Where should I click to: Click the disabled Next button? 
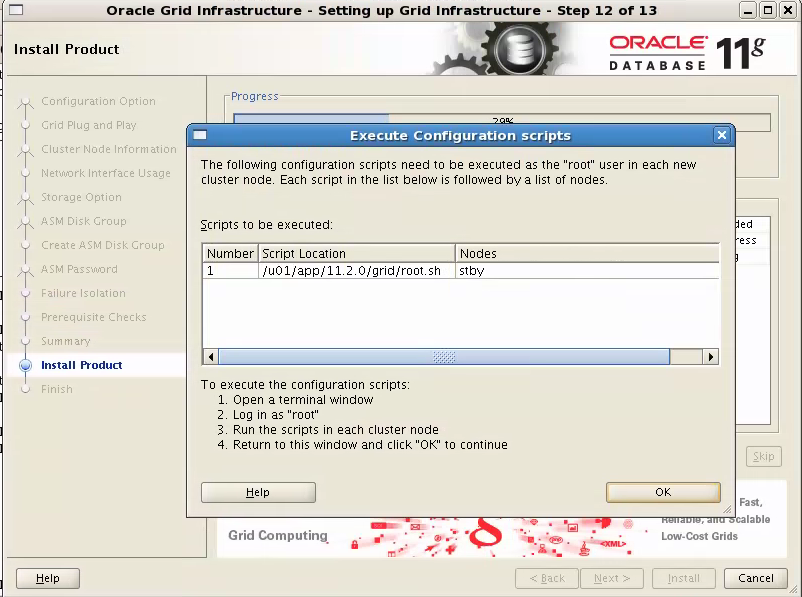pos(611,578)
